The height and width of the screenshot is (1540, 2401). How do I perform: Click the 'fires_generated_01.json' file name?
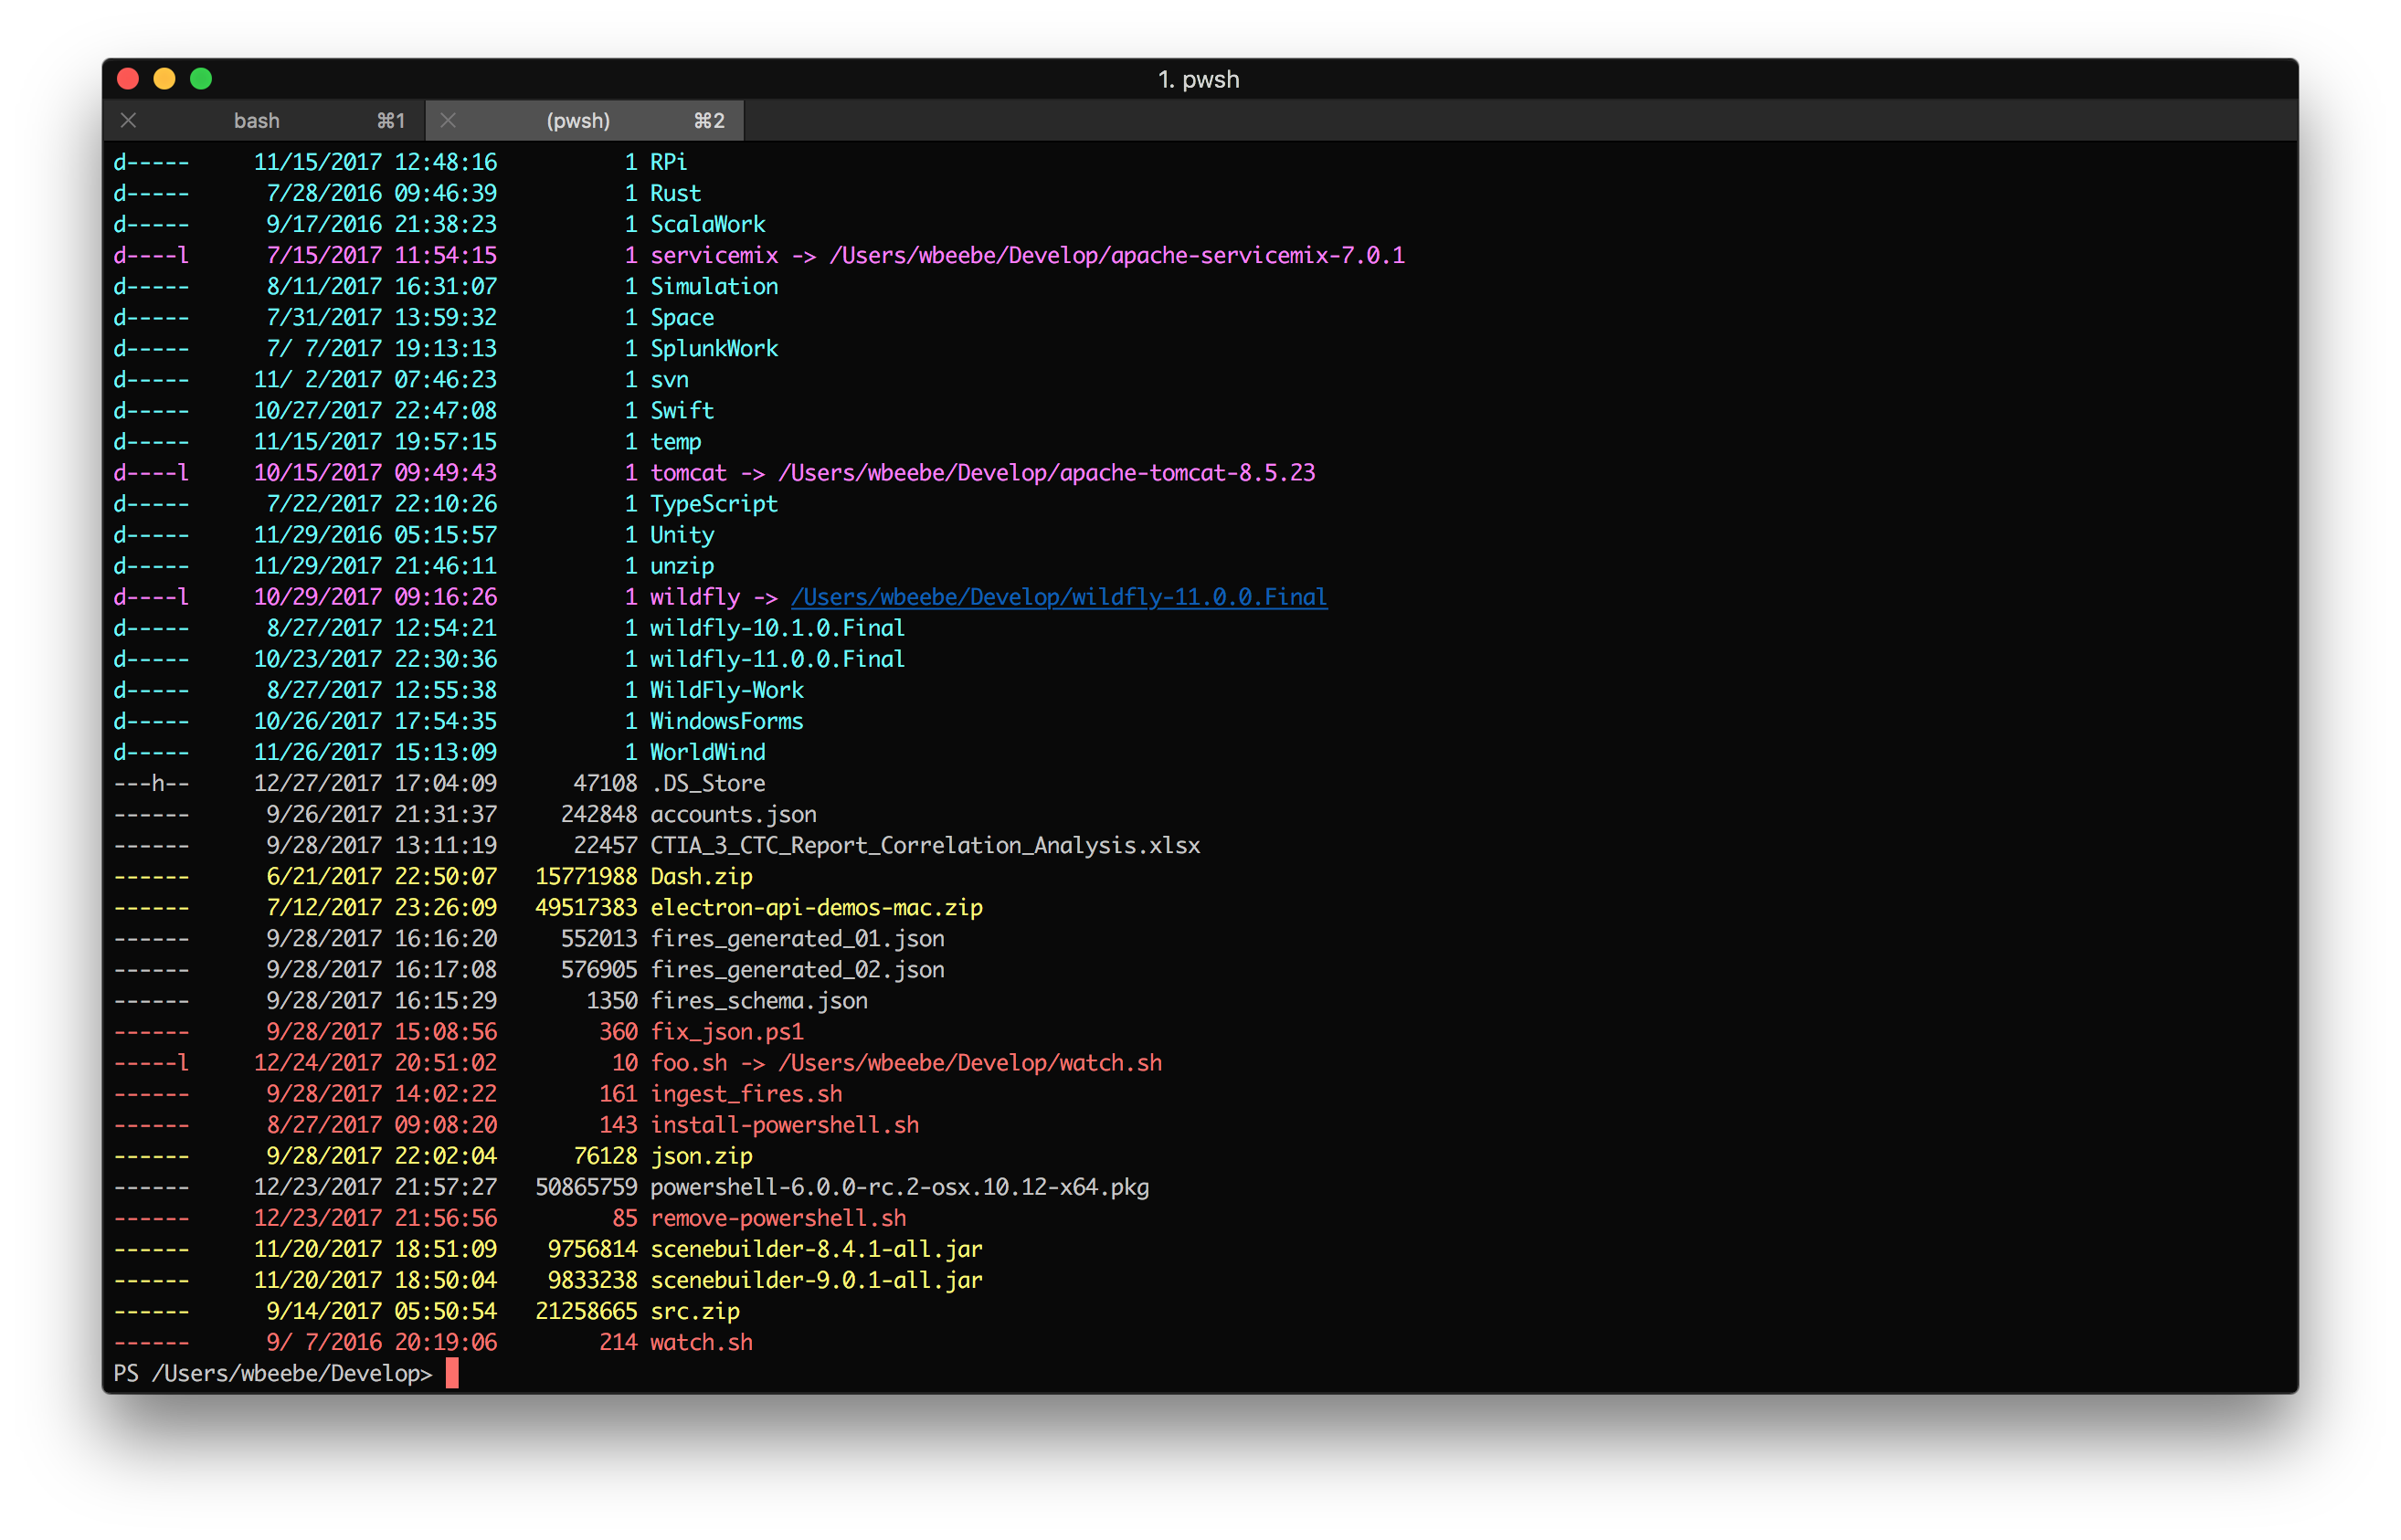coord(797,938)
